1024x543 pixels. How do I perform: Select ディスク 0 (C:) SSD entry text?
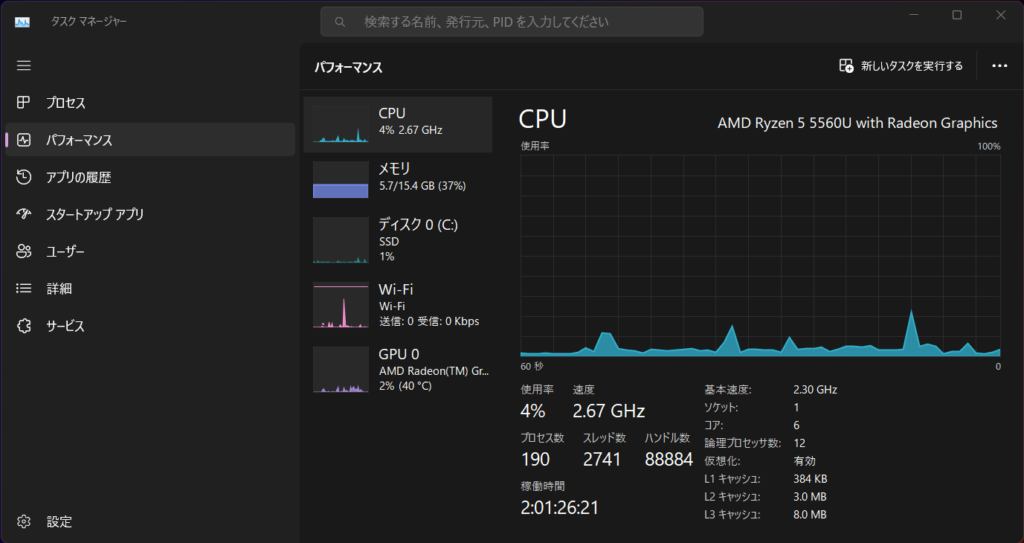(x=418, y=240)
